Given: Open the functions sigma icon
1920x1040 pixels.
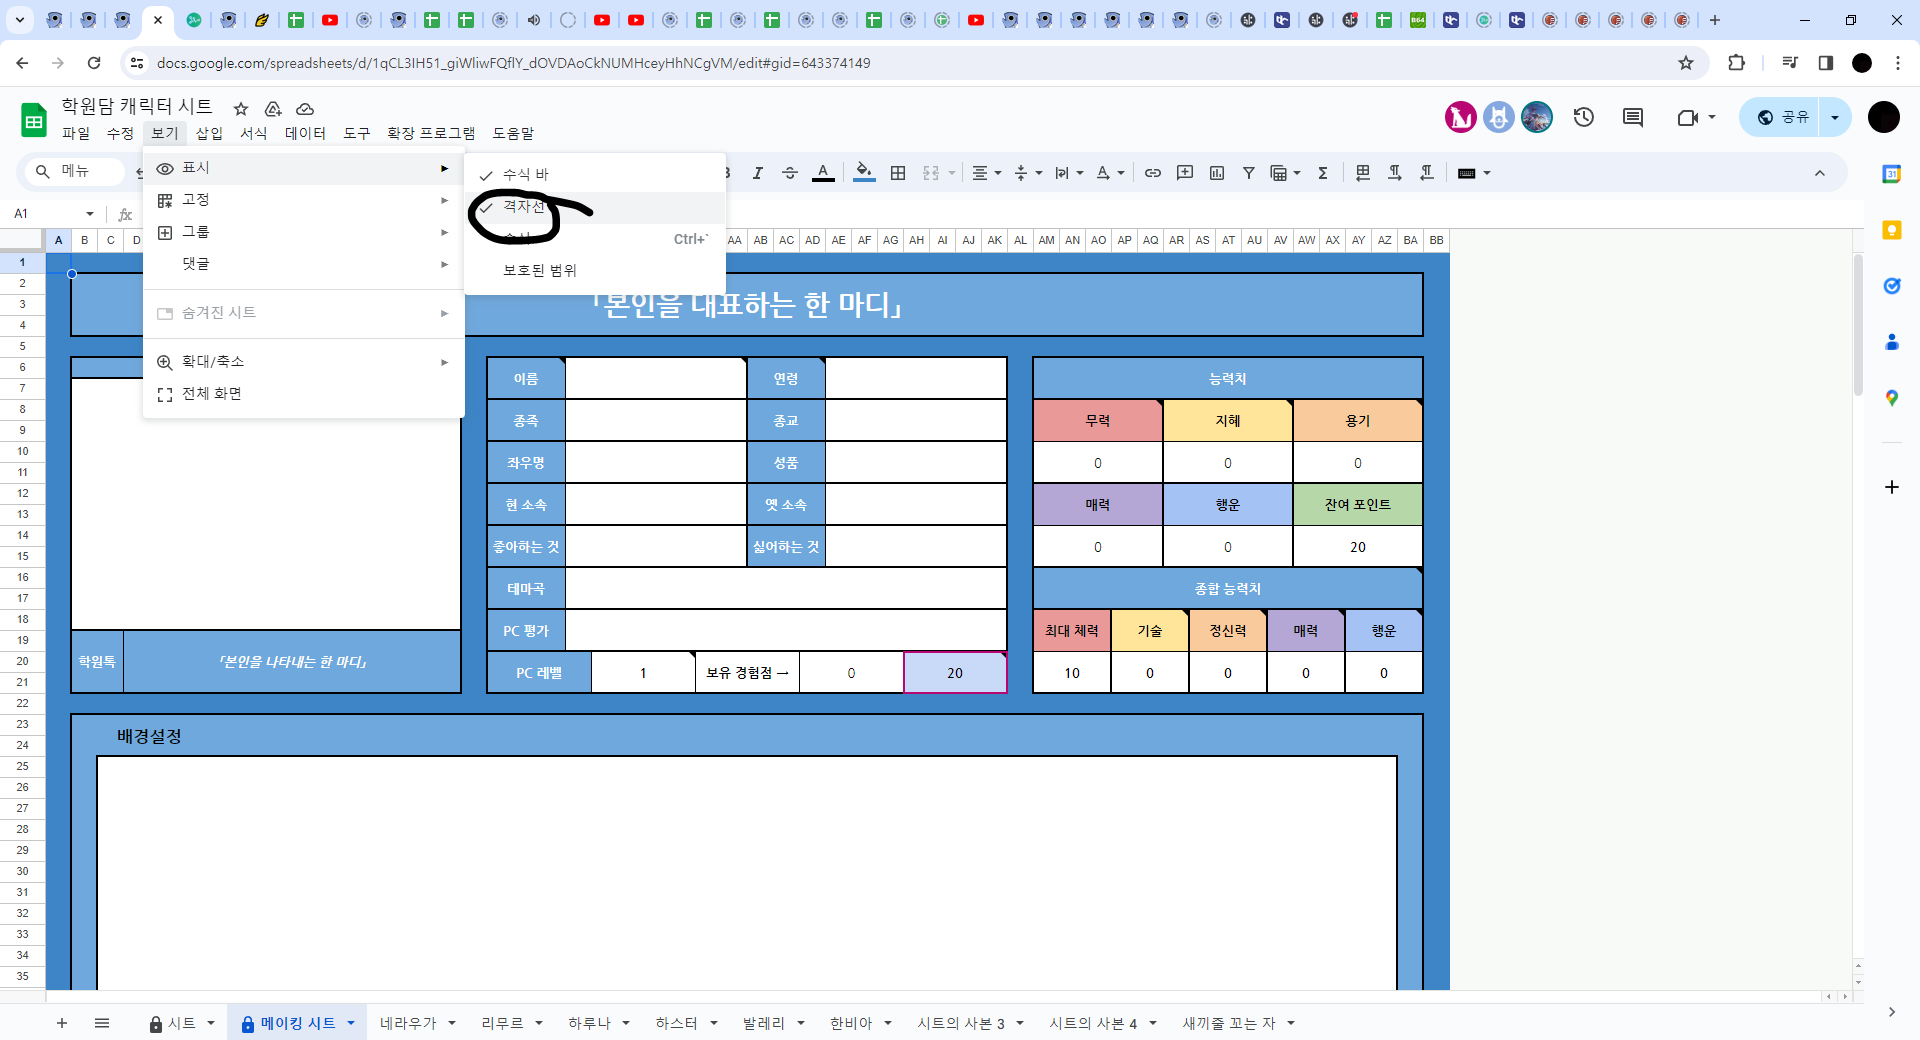Looking at the screenshot, I should coord(1323,173).
